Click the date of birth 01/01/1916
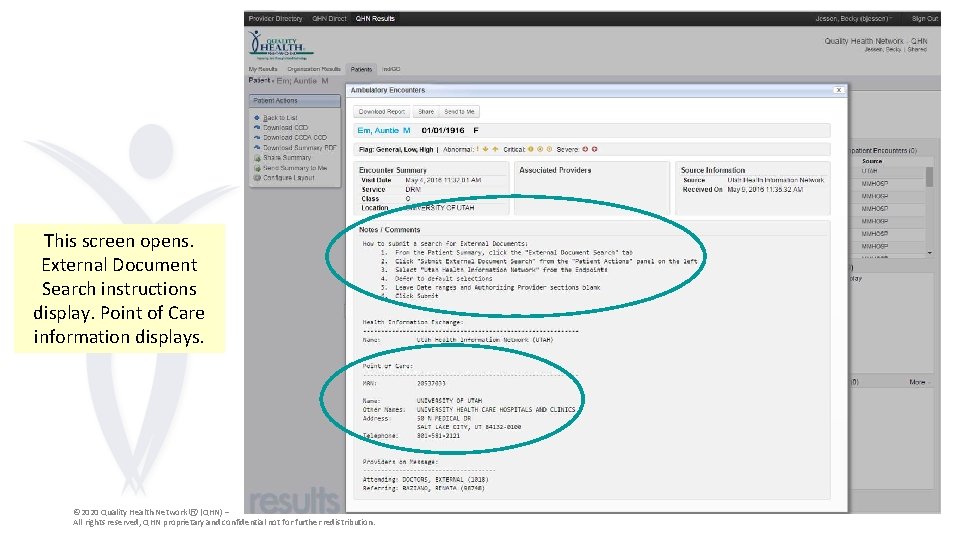Screen dimensions: 960x540 coord(443,130)
